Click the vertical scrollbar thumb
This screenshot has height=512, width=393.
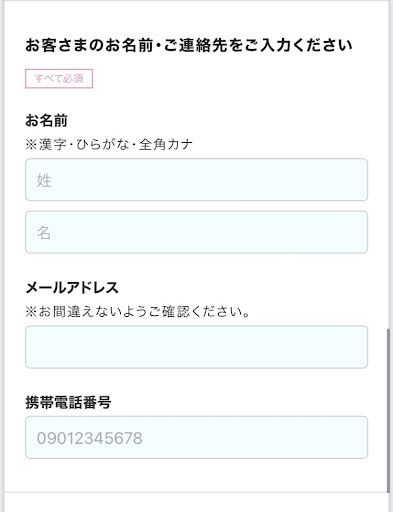pyautogui.click(x=388, y=411)
